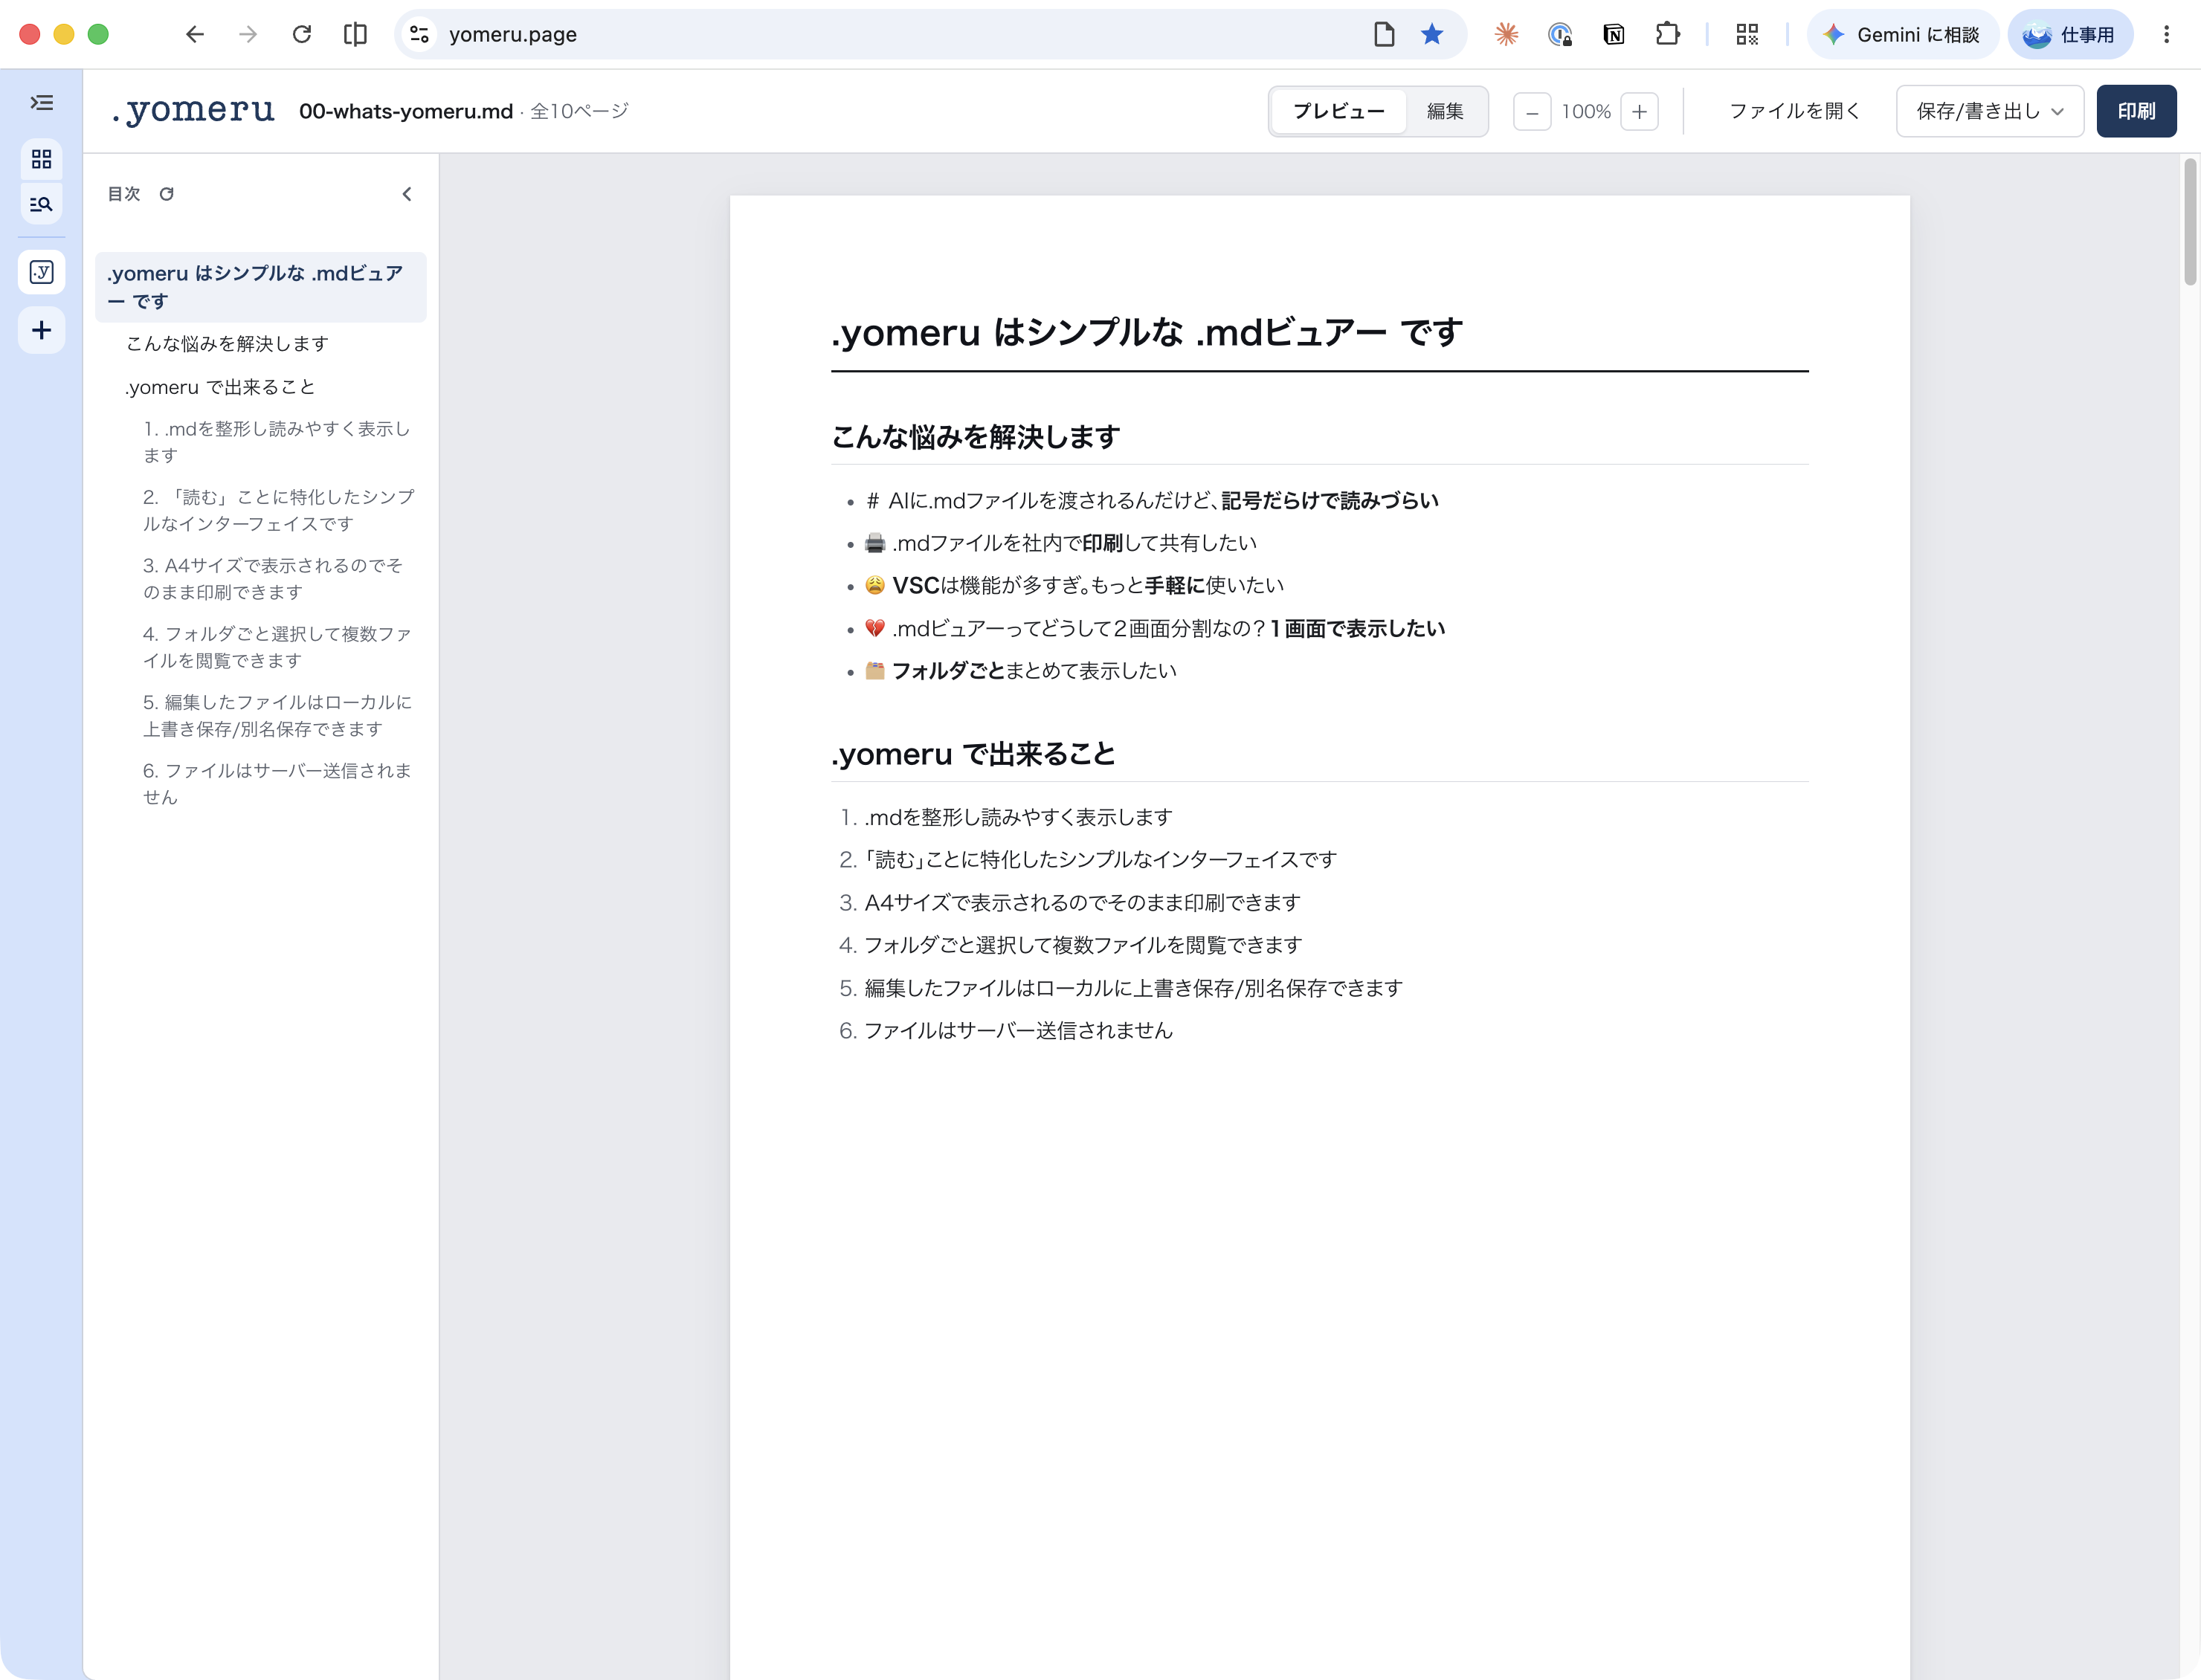Toggle the sidebar menu icon
The width and height of the screenshot is (2201, 1680).
(x=41, y=102)
